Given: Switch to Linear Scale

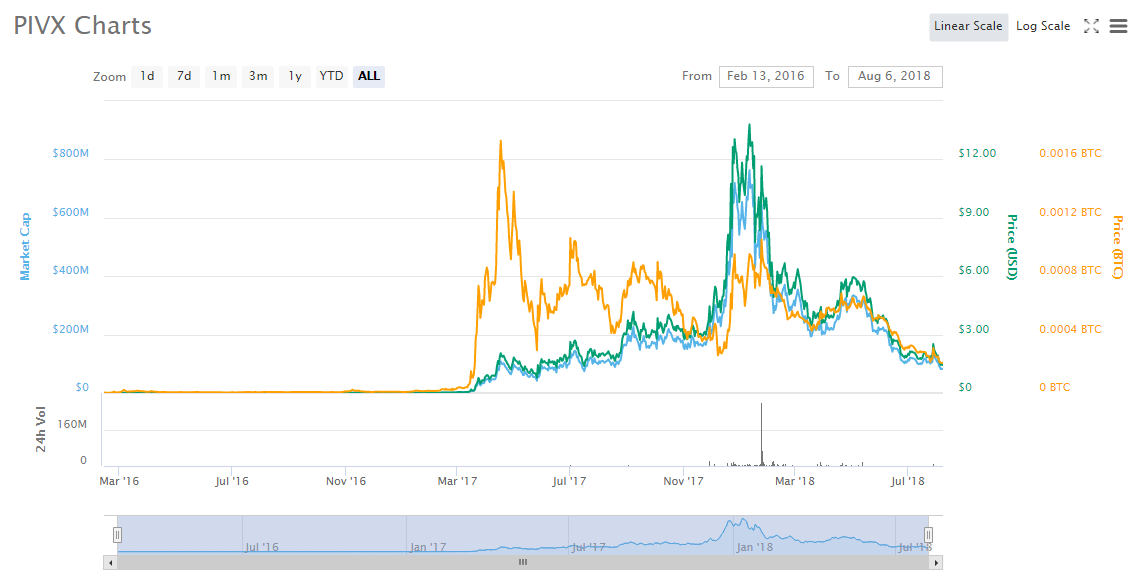Looking at the screenshot, I should pyautogui.click(x=968, y=26).
